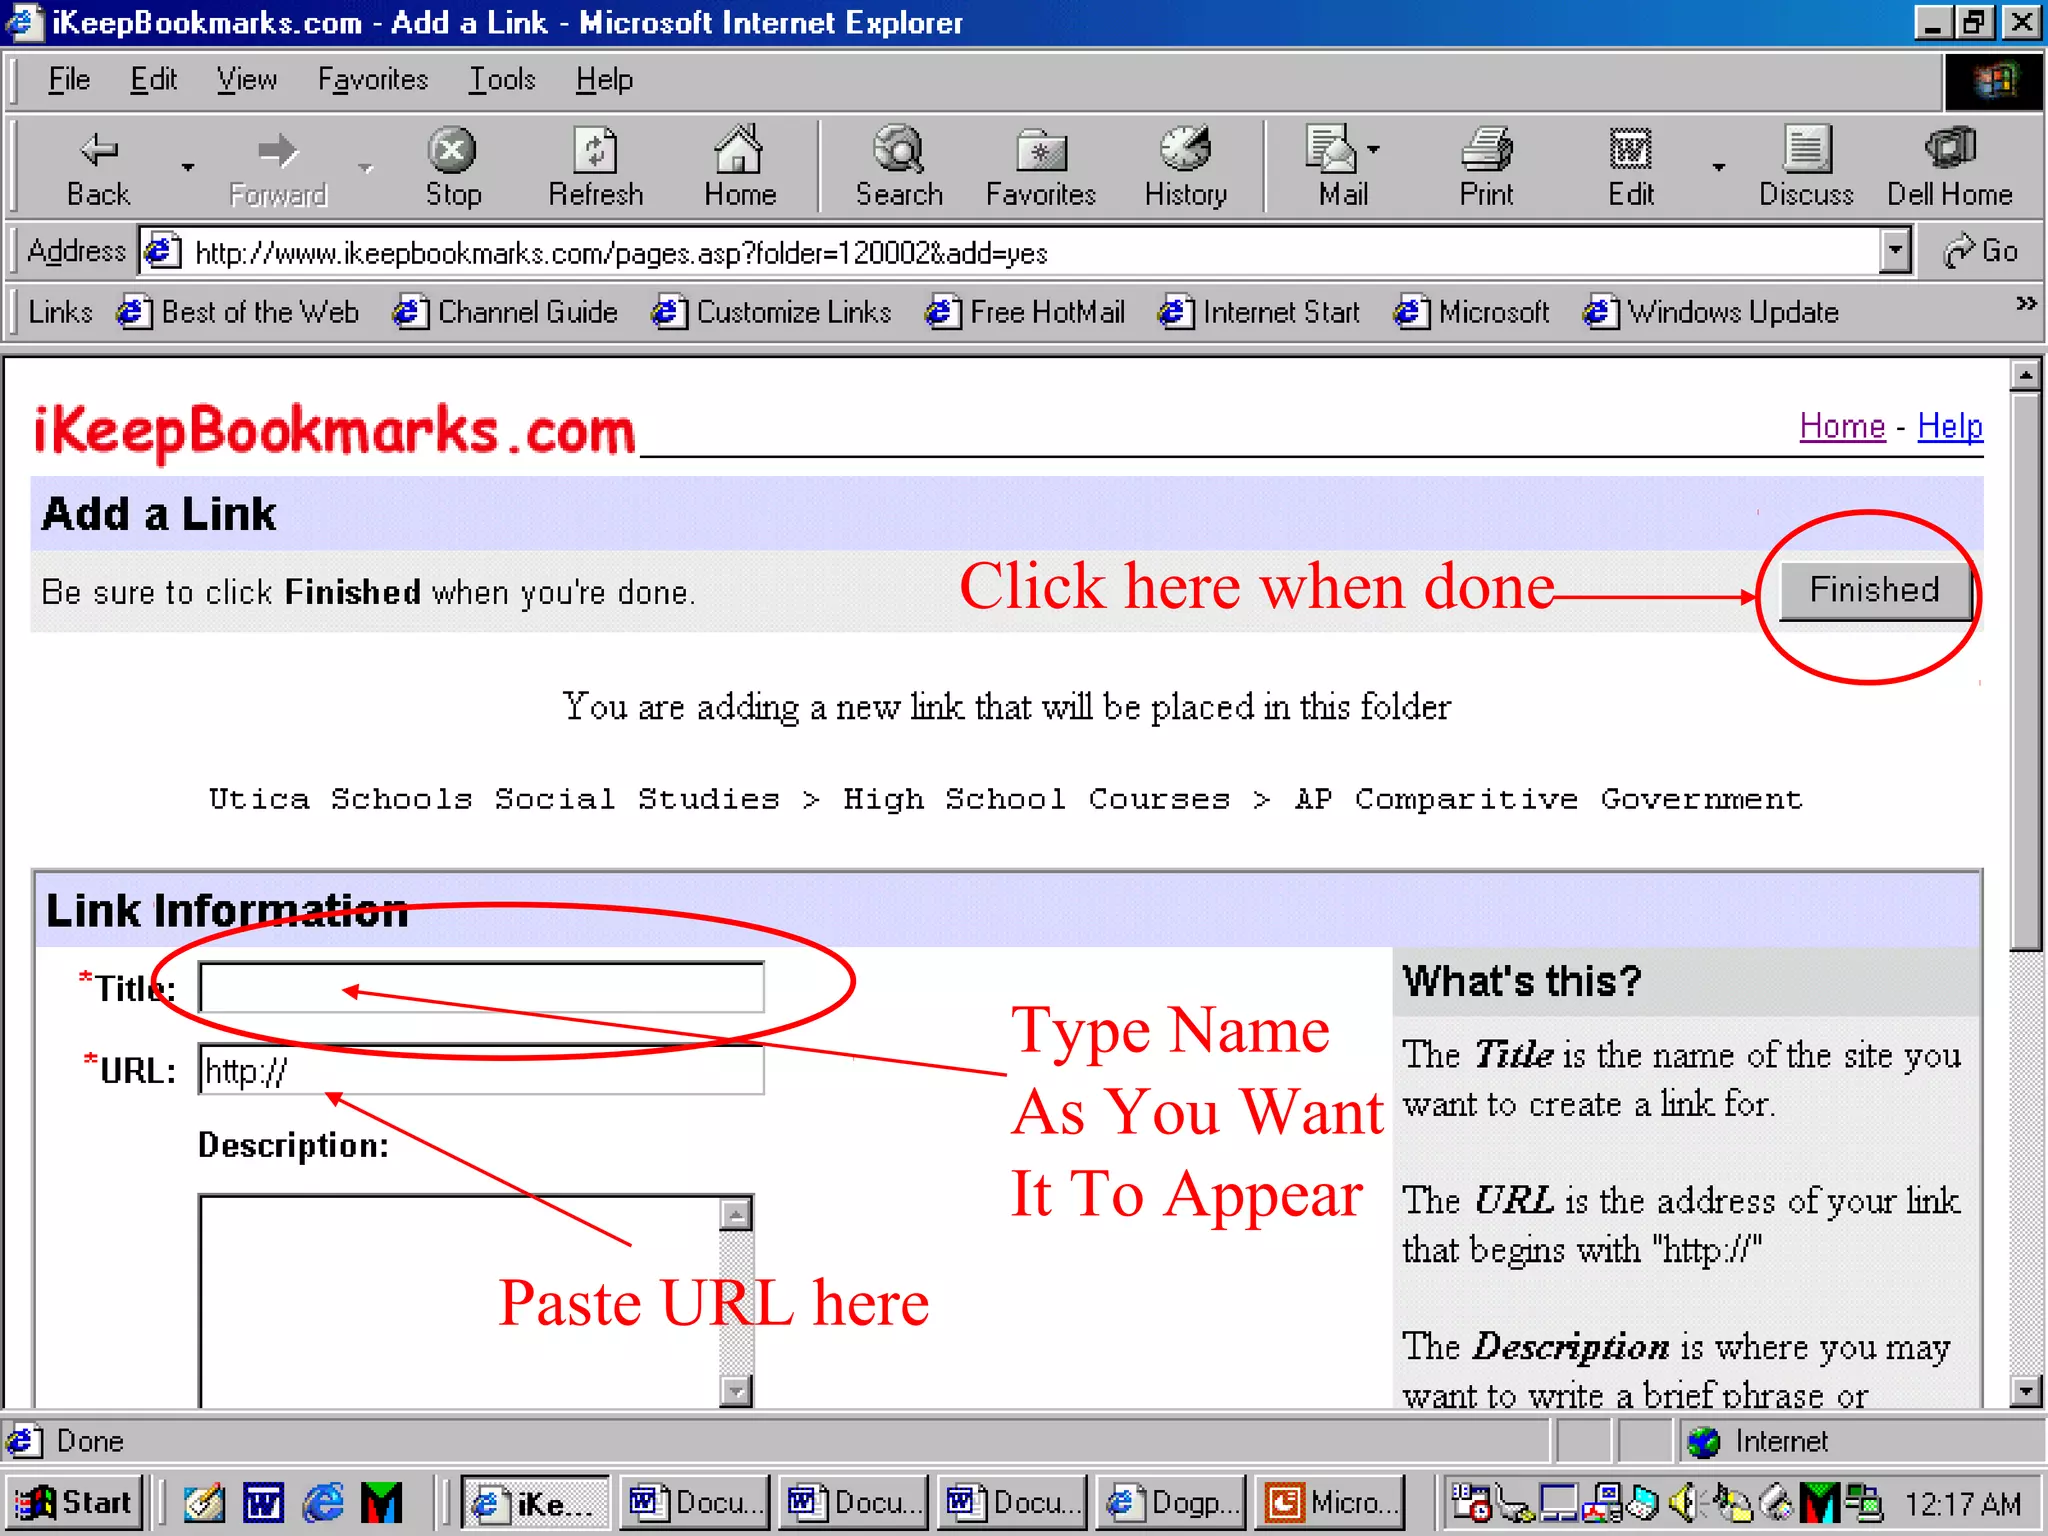The image size is (2048, 1536).
Task: Open the History toolbar icon
Action: 1186,167
